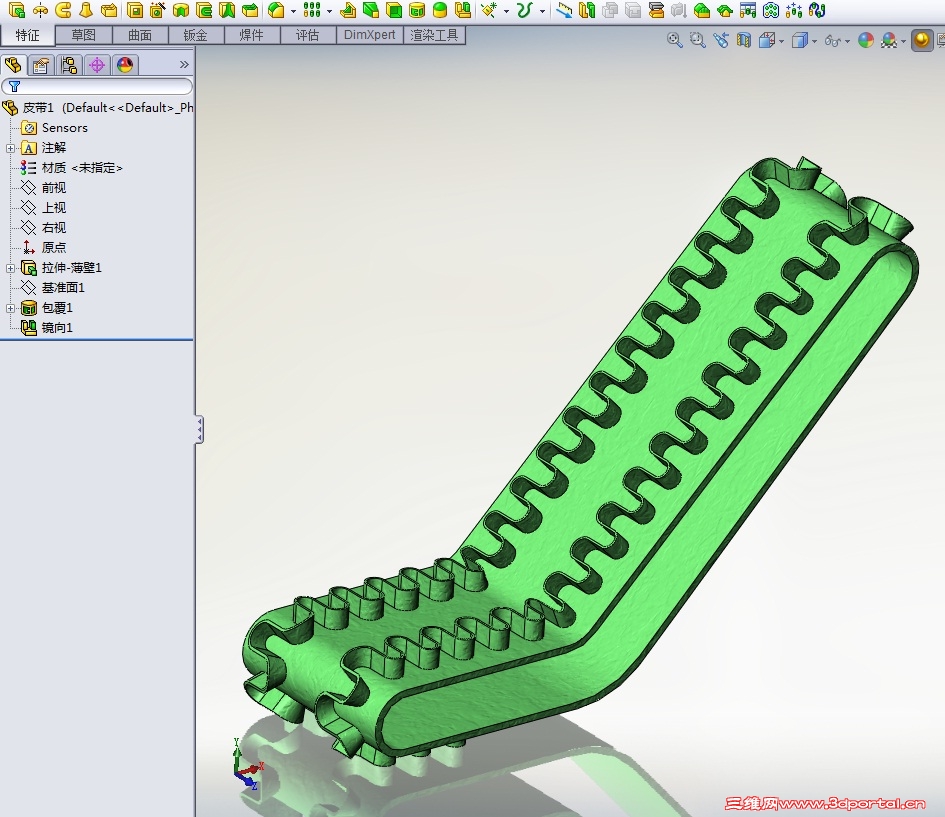Image resolution: width=945 pixels, height=817 pixels.
Task: Open the Fillet dropdown arrow
Action: pyautogui.click(x=294, y=11)
